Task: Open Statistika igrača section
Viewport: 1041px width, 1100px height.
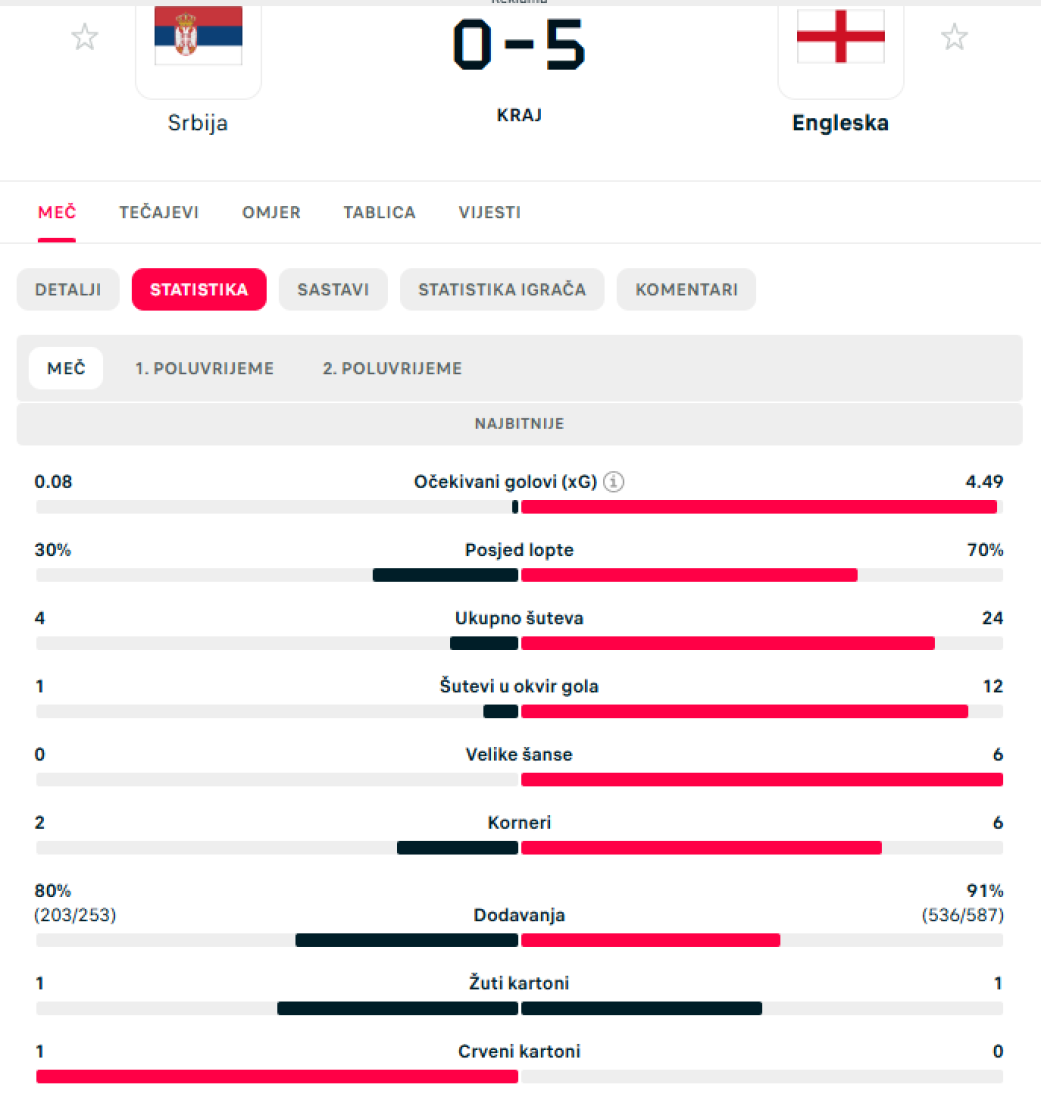Action: 502,290
